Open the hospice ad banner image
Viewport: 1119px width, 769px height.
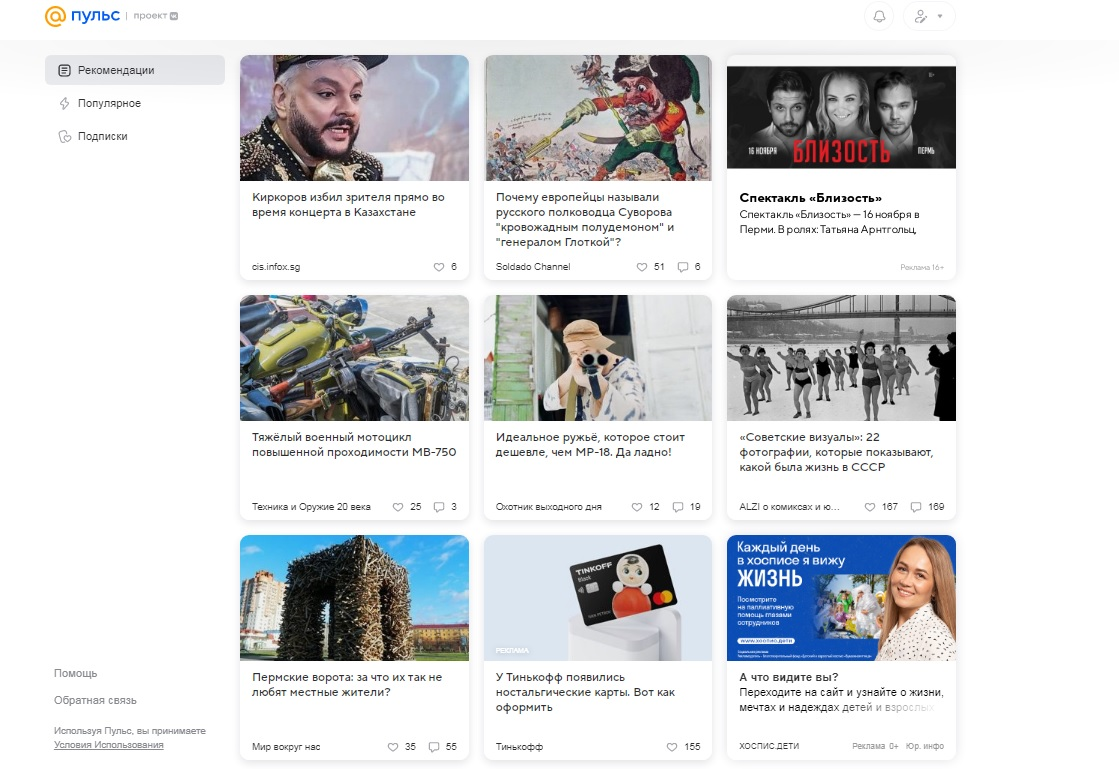coord(841,598)
